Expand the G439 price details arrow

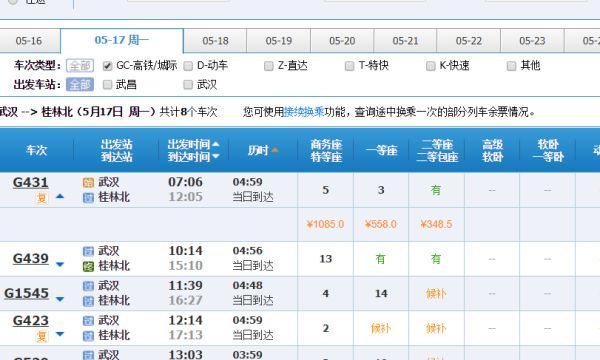[x=60, y=264]
